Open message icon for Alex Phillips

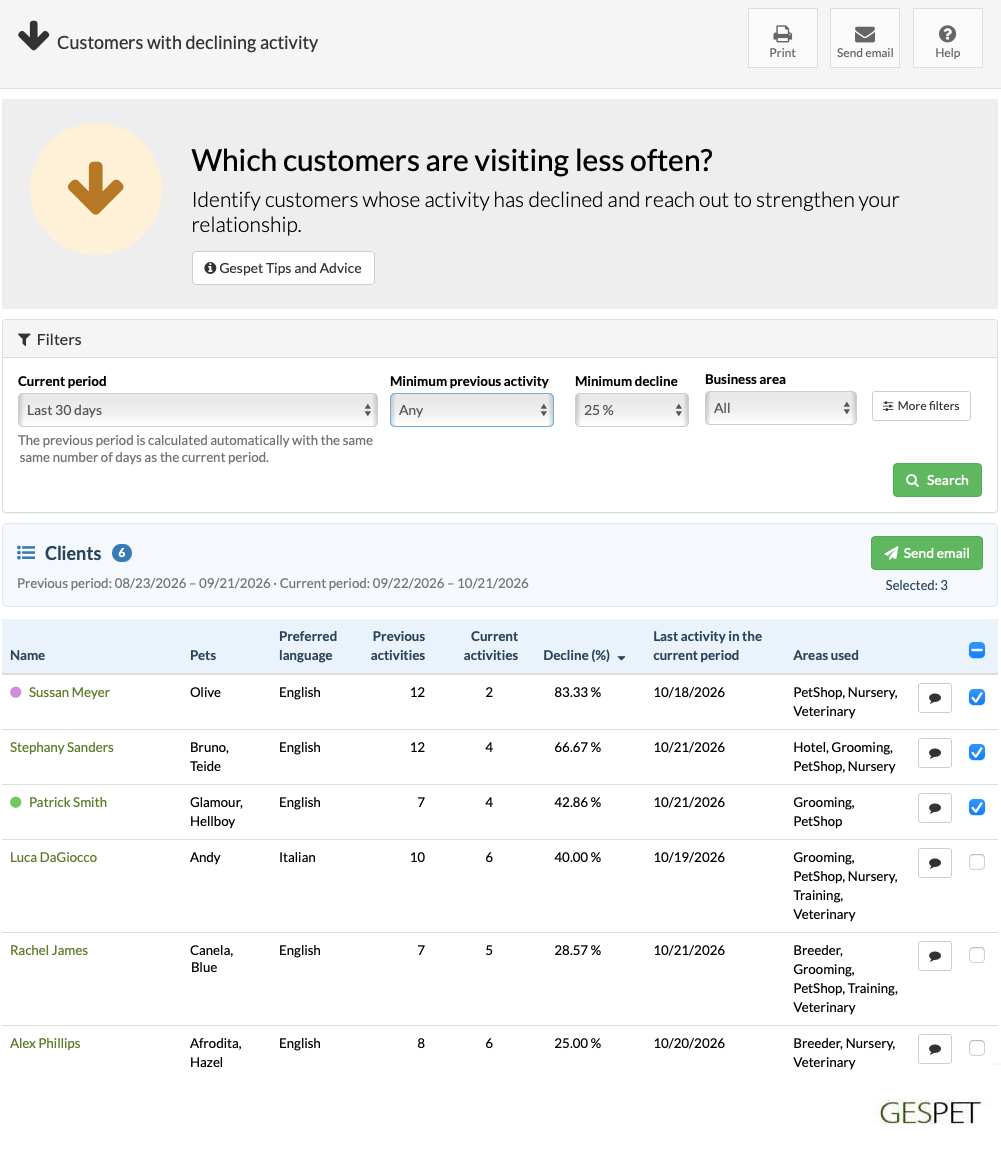pyautogui.click(x=935, y=1049)
